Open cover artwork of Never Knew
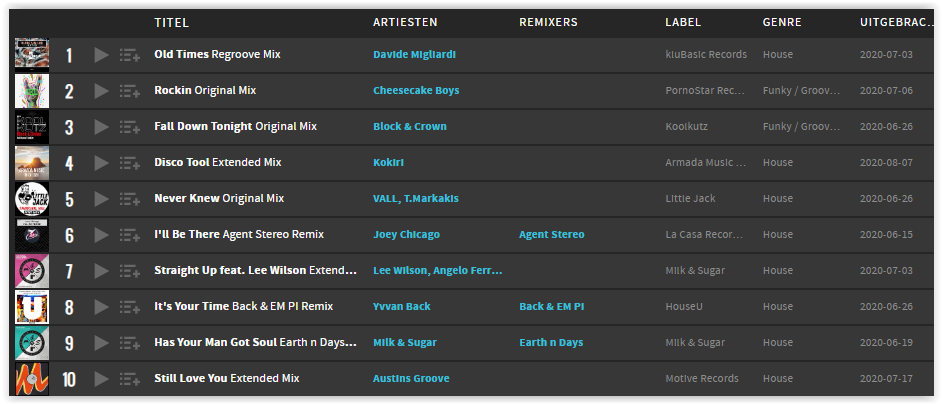This screenshot has width=942, height=404. [x=32, y=199]
